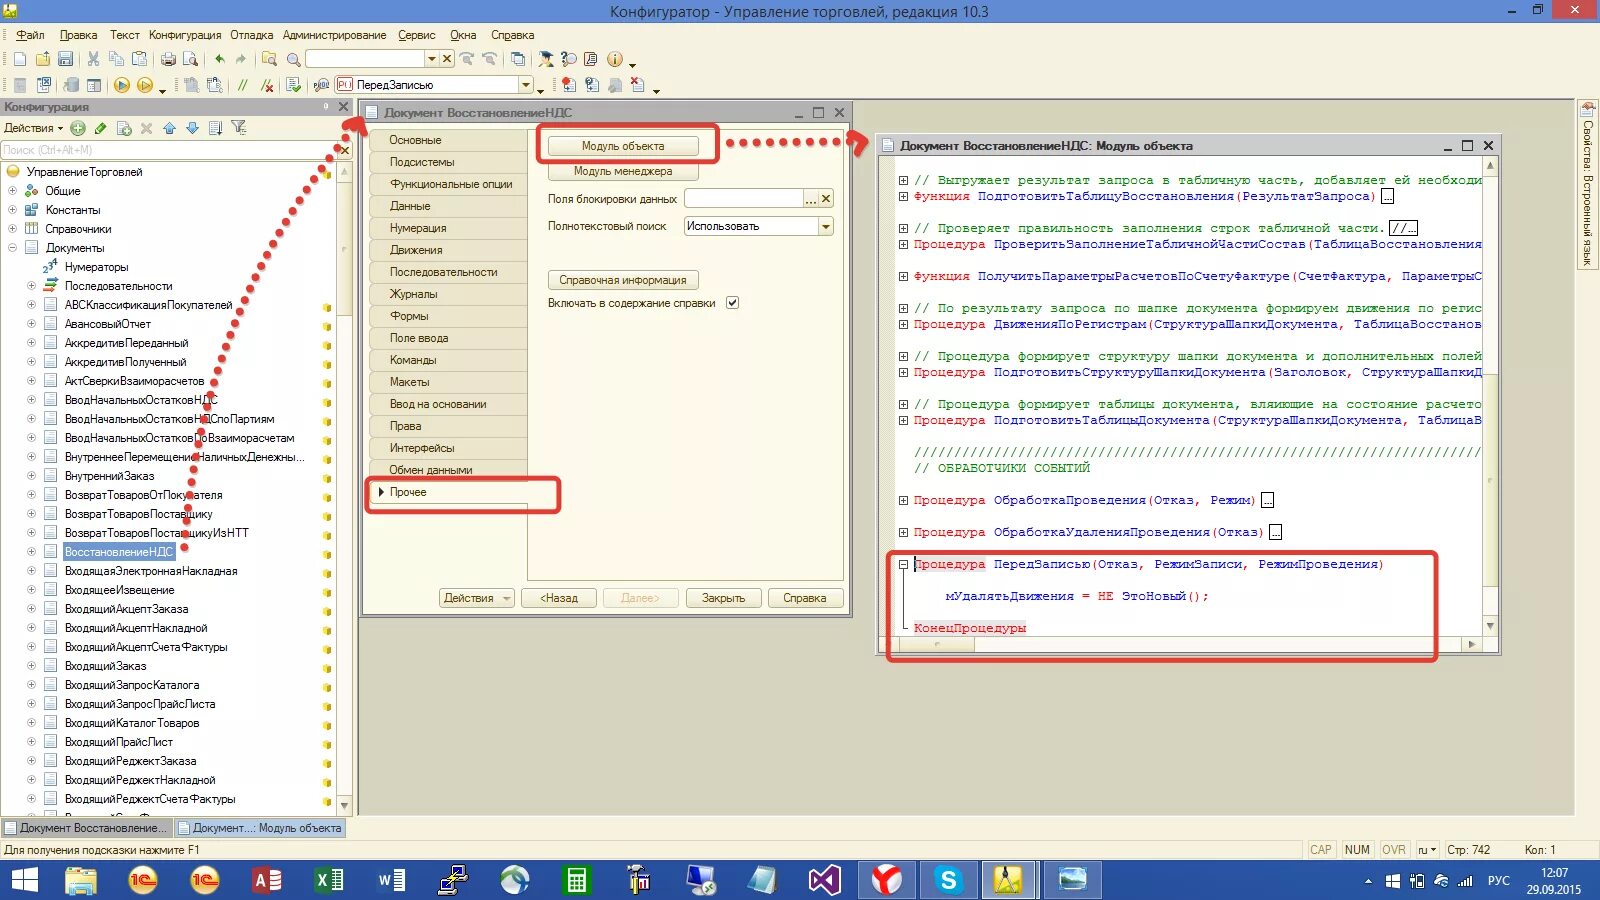Comment out code with the // icon
The width and height of the screenshot is (1600, 900).
242,85
